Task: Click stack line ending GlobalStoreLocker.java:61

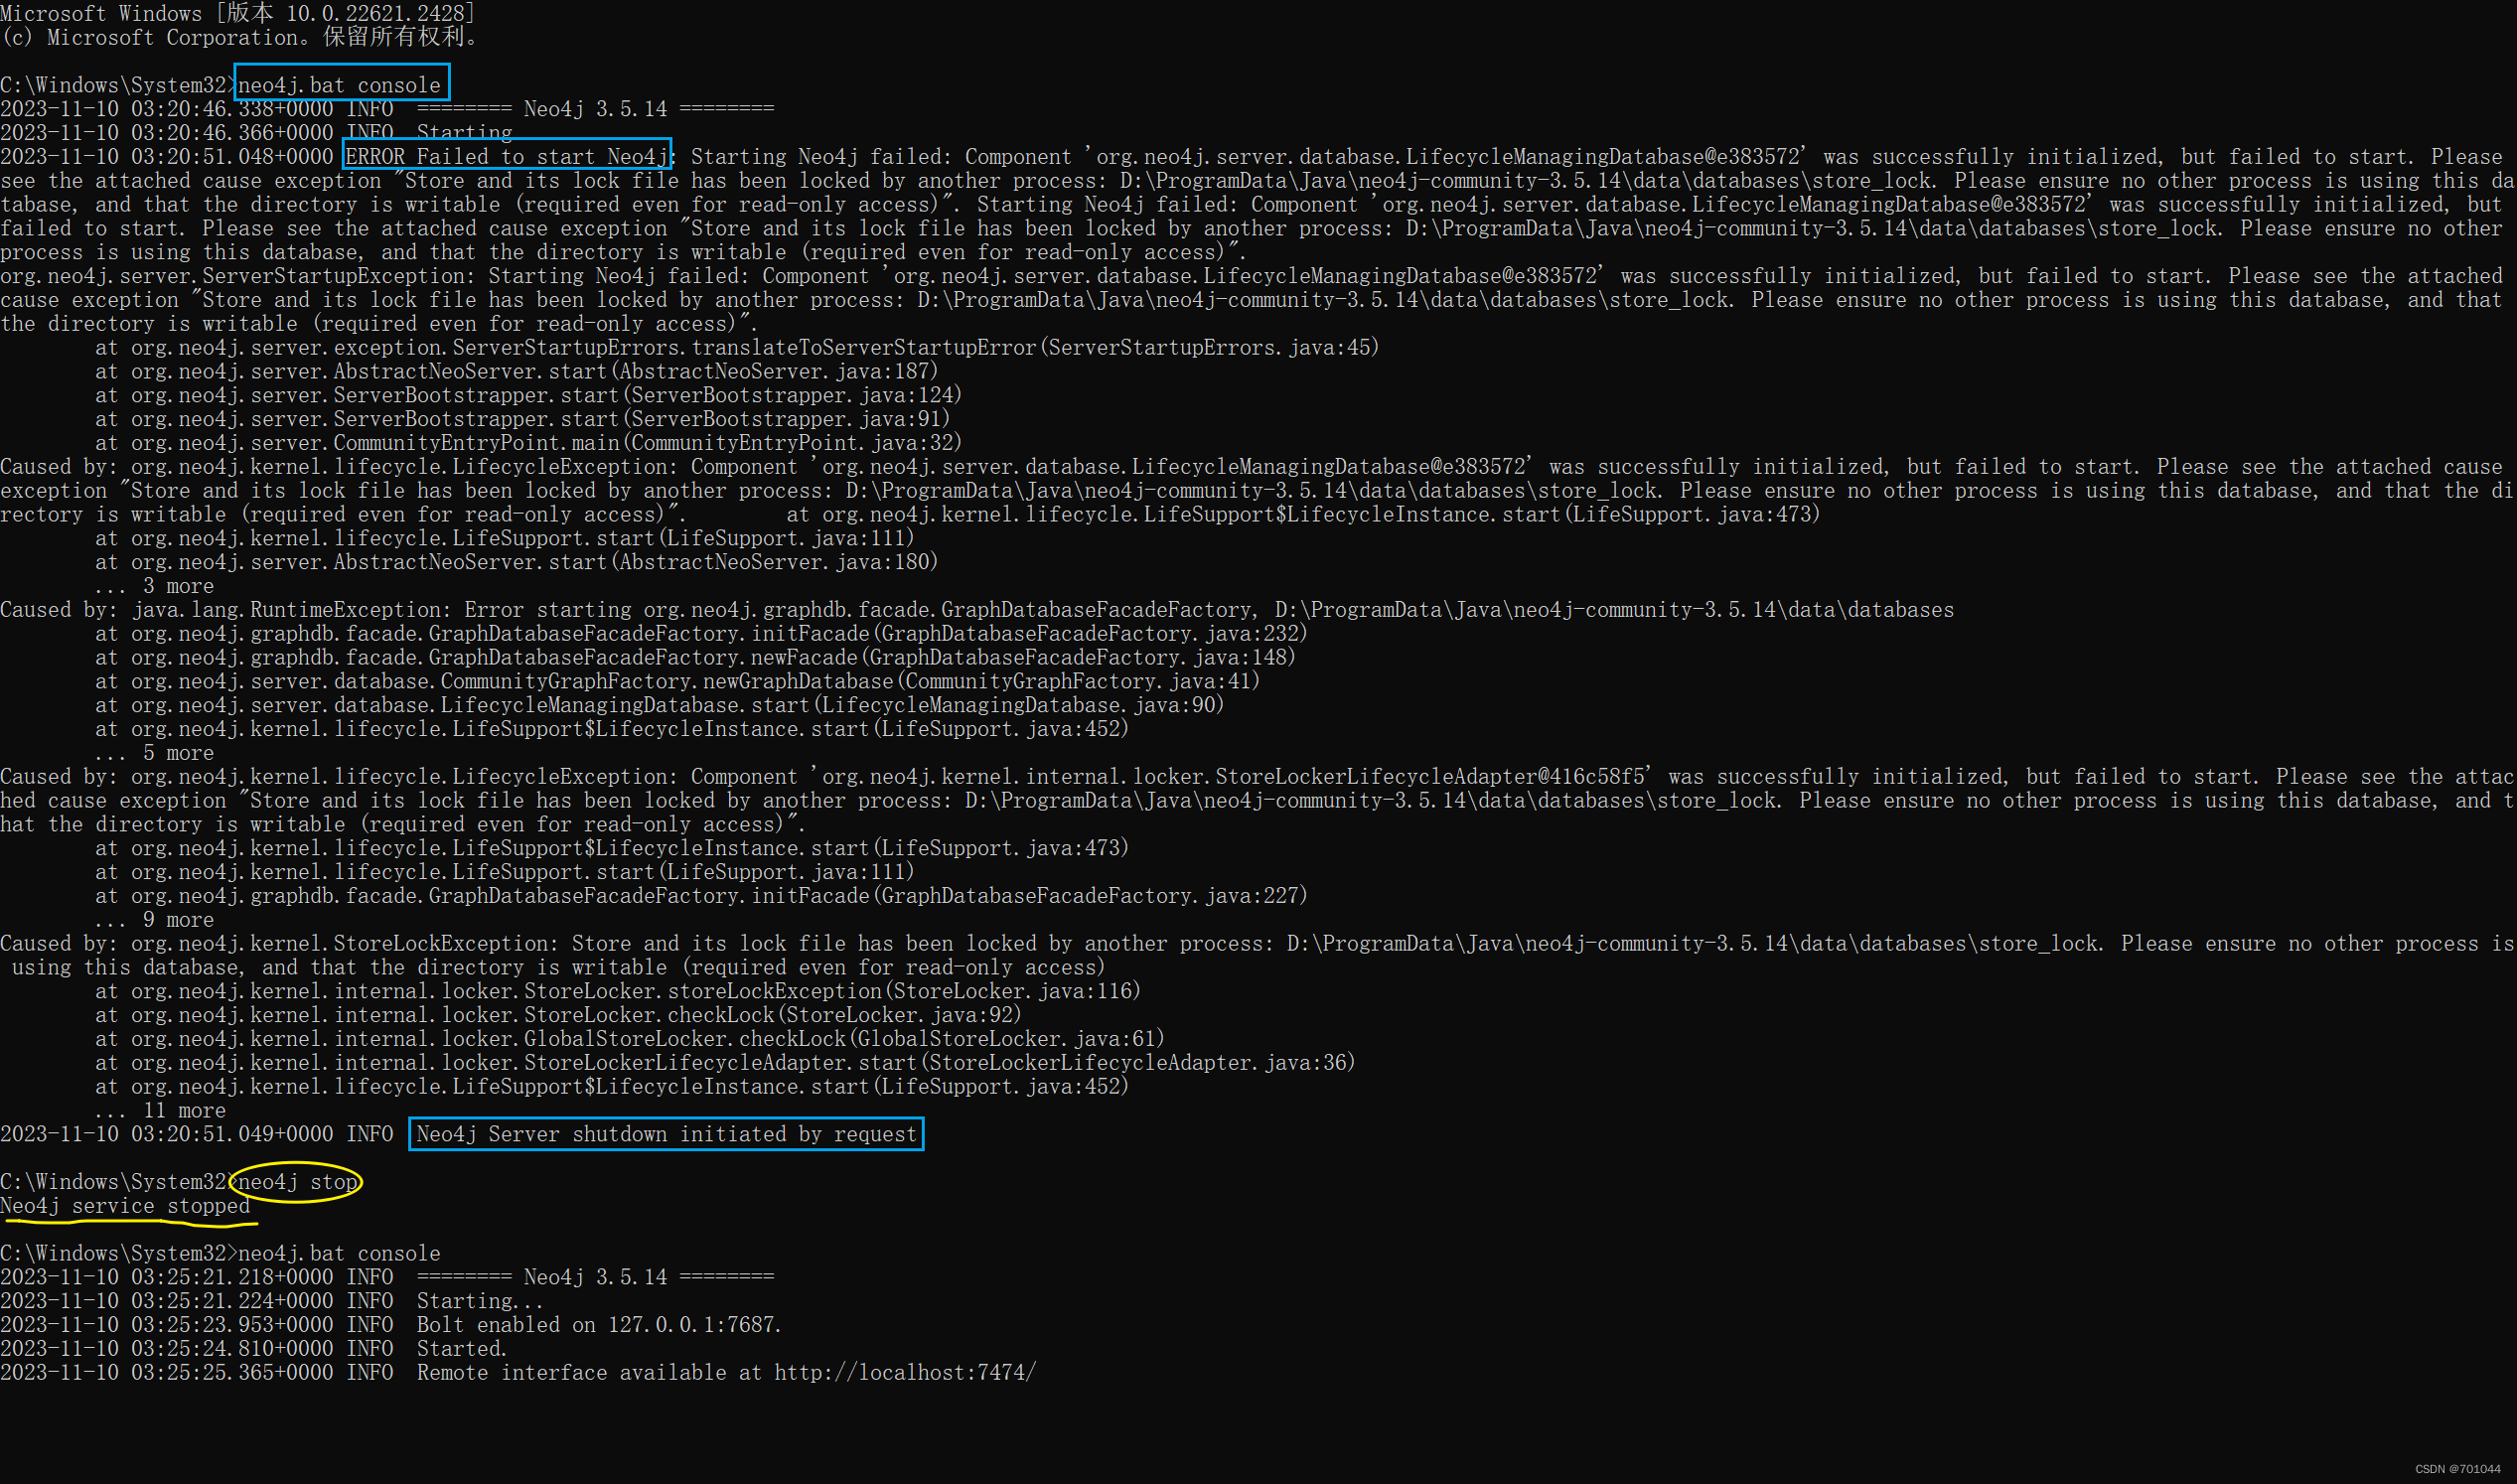Action: (x=630, y=1039)
